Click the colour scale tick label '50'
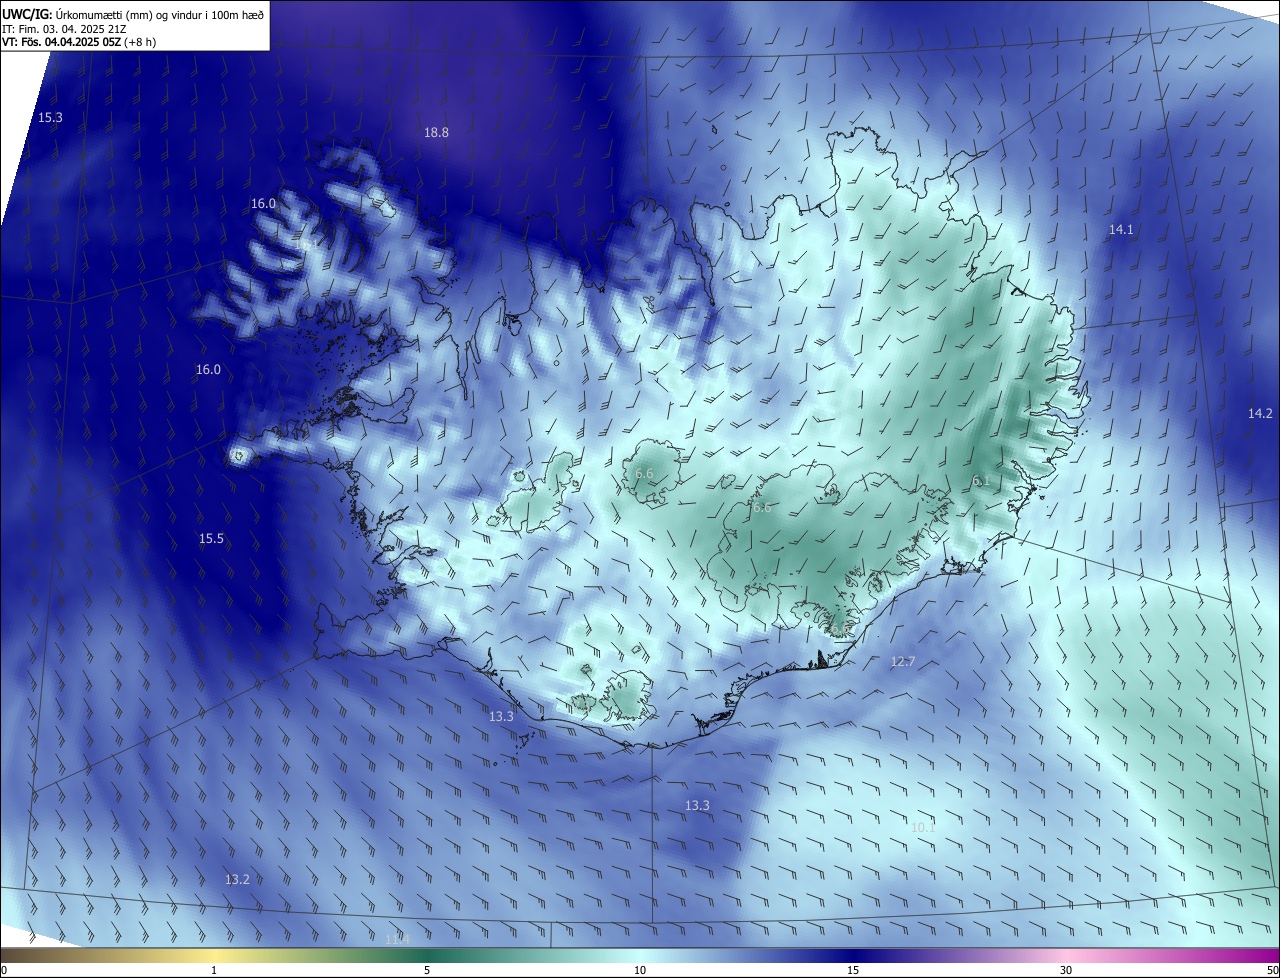Screen dimensions: 1280x978 pyautogui.click(x=1272, y=970)
